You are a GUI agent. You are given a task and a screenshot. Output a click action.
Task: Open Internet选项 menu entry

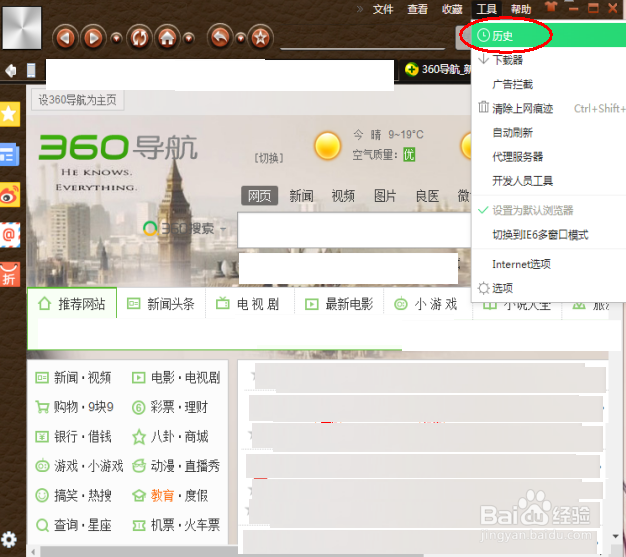click(x=549, y=264)
